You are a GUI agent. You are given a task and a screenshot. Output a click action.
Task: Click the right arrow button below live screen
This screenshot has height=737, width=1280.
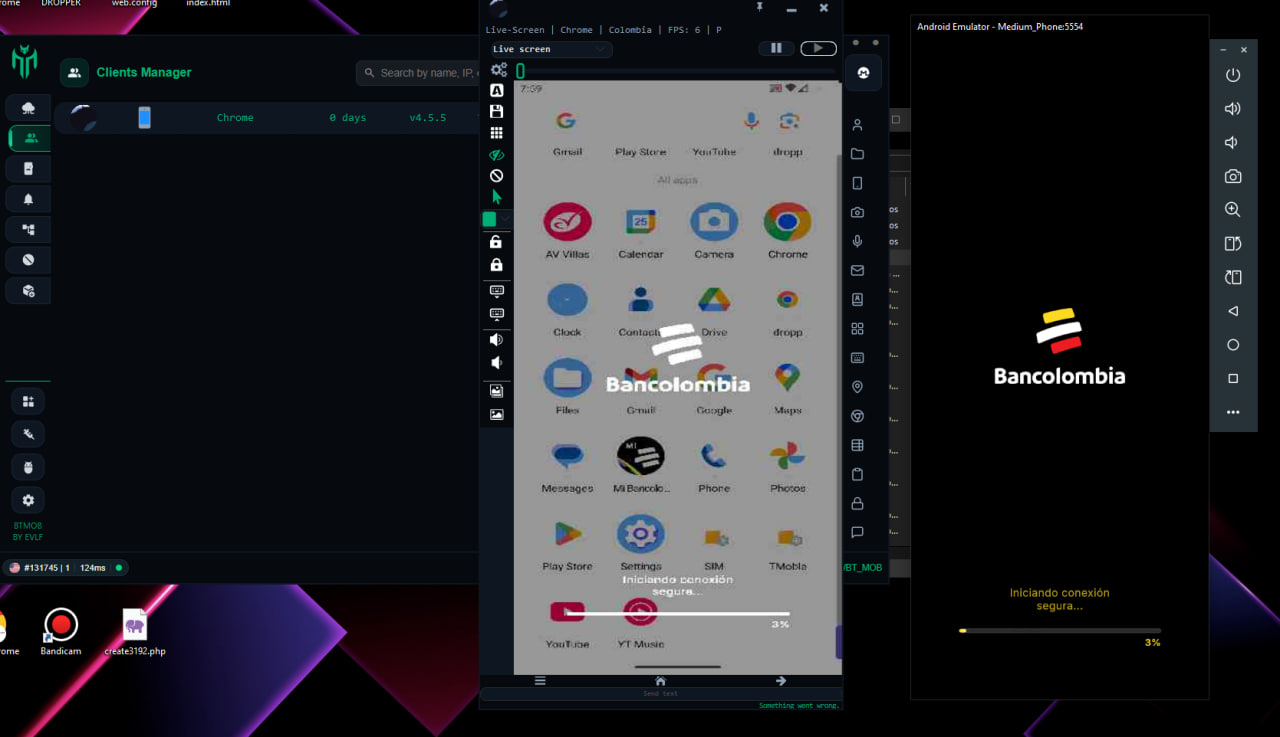pyautogui.click(x=781, y=681)
